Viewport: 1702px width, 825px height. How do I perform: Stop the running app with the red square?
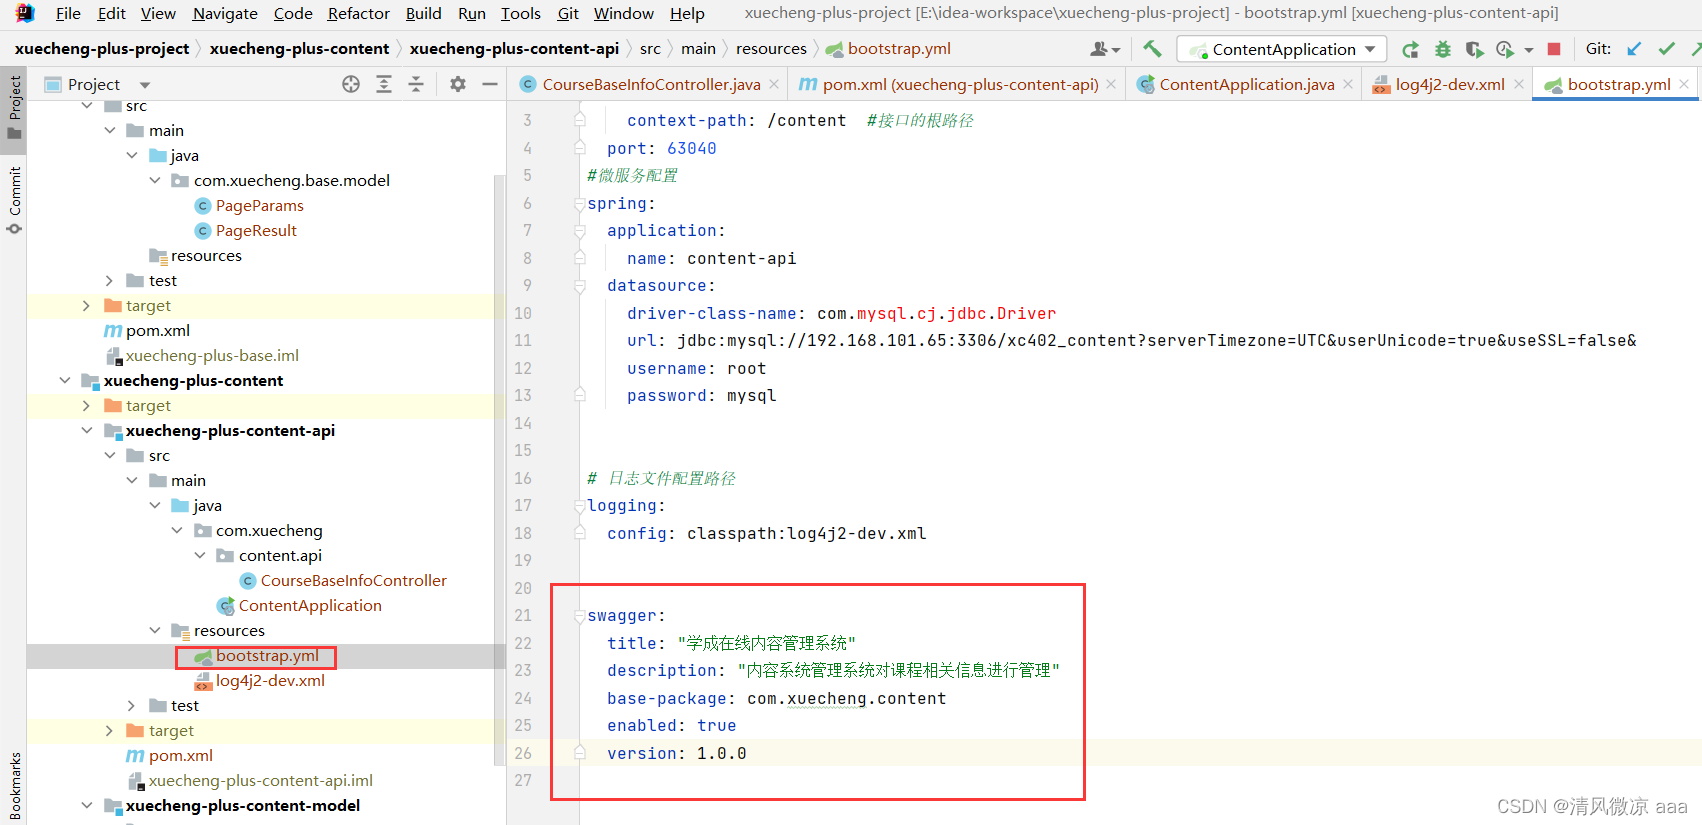tap(1554, 49)
